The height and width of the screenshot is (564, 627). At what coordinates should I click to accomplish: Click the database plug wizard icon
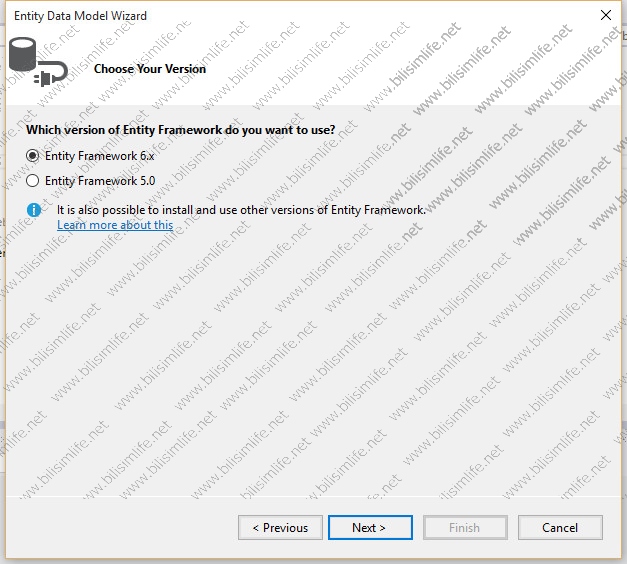[38, 62]
